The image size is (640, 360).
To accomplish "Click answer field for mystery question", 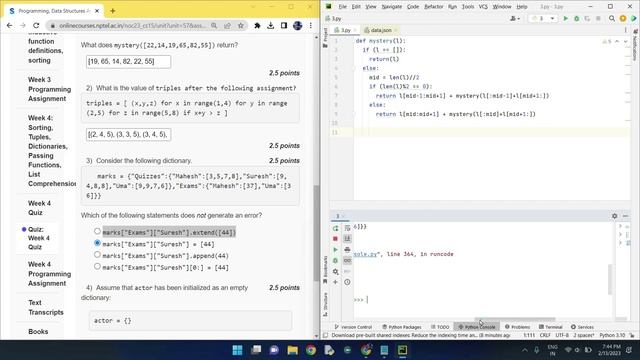I will 128,62.
